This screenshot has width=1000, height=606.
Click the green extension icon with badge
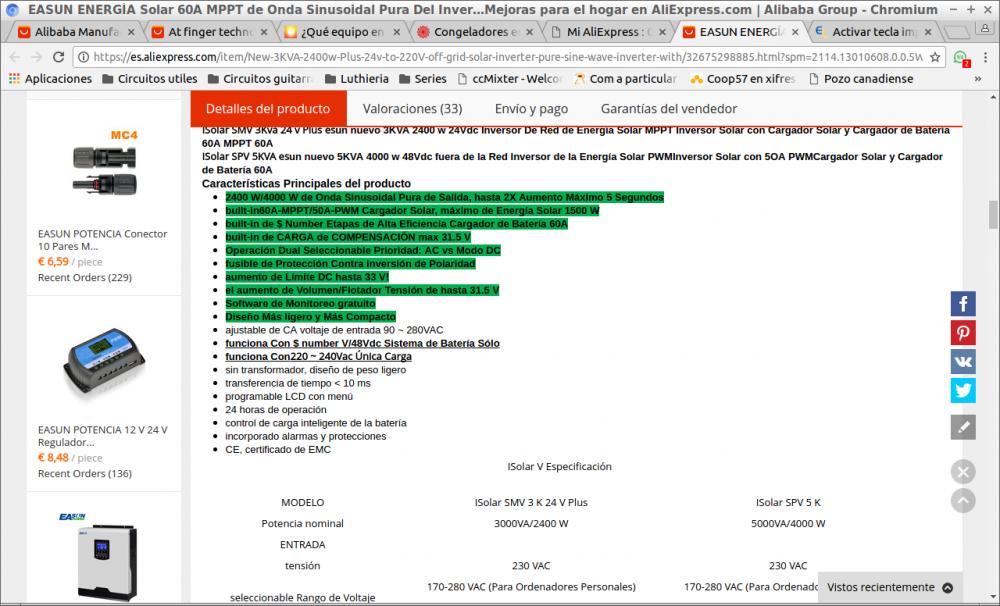pyautogui.click(x=961, y=58)
